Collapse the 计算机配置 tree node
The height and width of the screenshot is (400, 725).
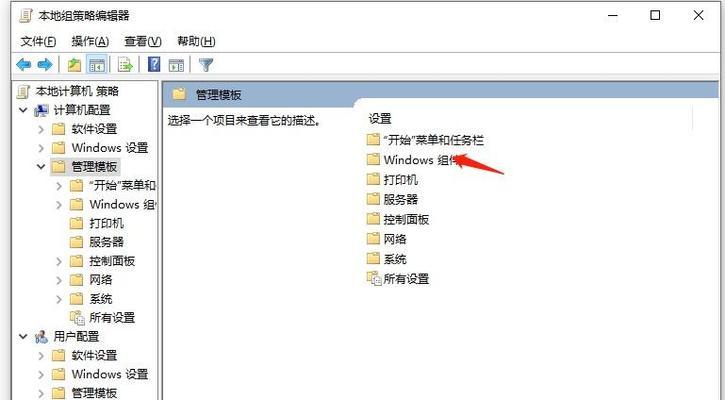point(23,110)
